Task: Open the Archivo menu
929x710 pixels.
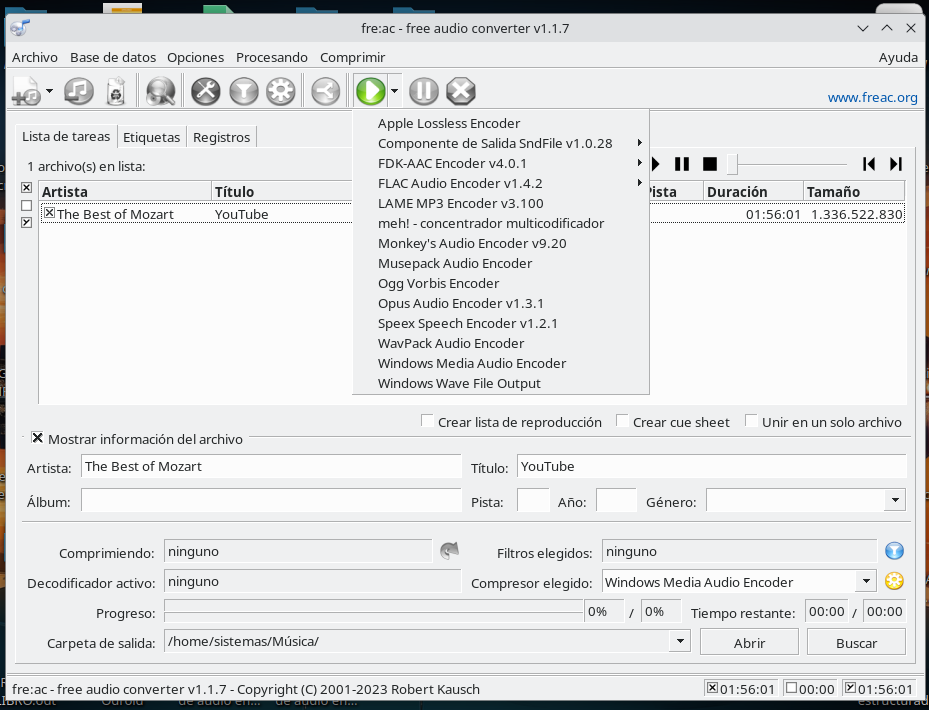Action: 35,57
